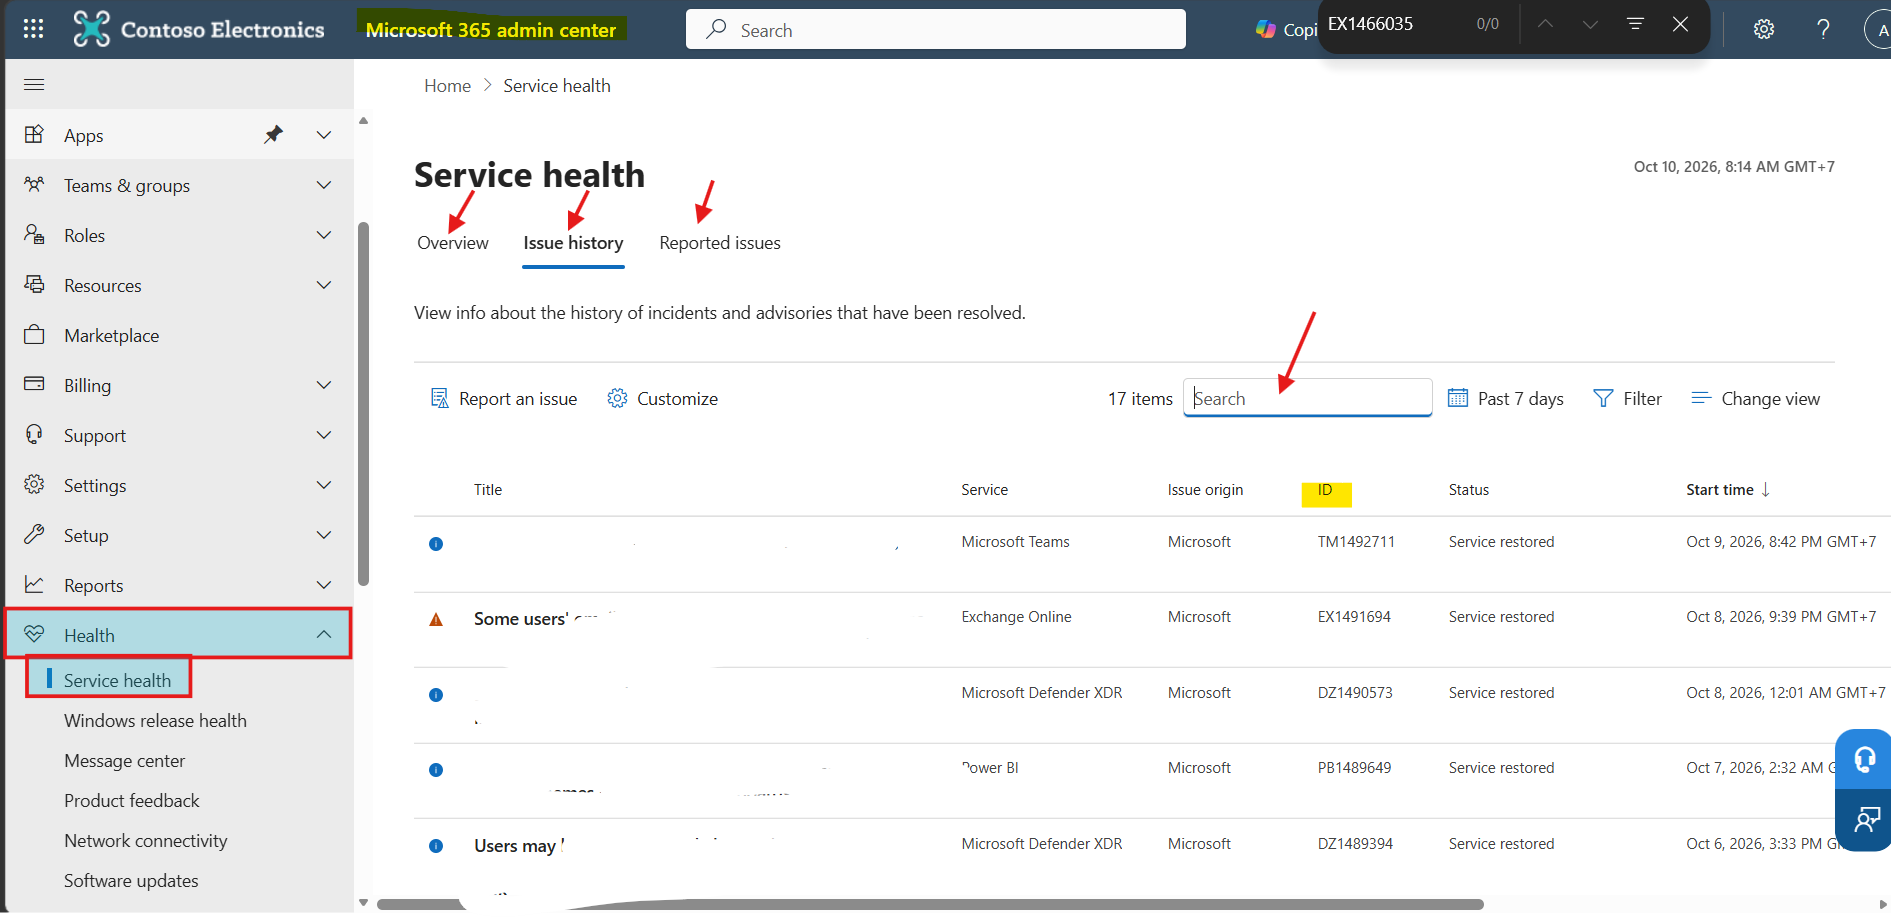Click the issue list Search field
Image resolution: width=1891 pixels, height=917 pixels.
coord(1307,398)
